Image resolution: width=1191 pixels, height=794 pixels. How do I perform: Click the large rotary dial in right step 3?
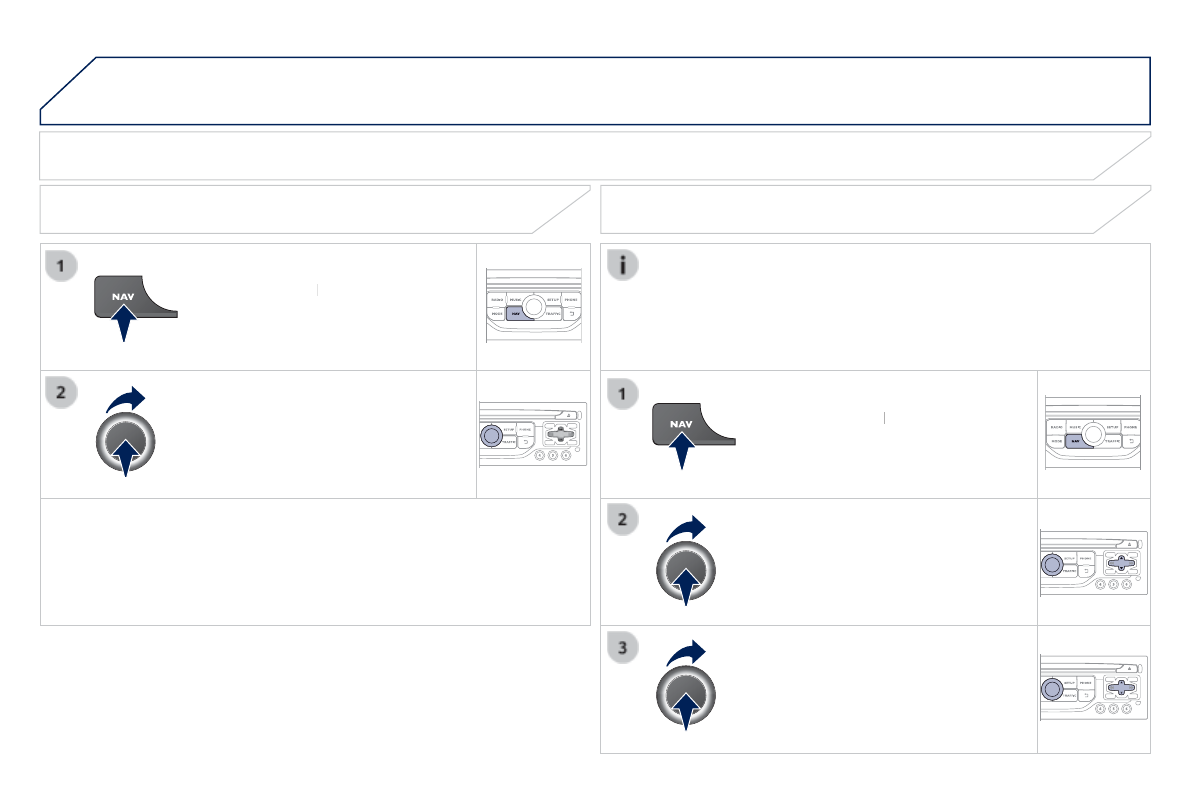tap(686, 698)
